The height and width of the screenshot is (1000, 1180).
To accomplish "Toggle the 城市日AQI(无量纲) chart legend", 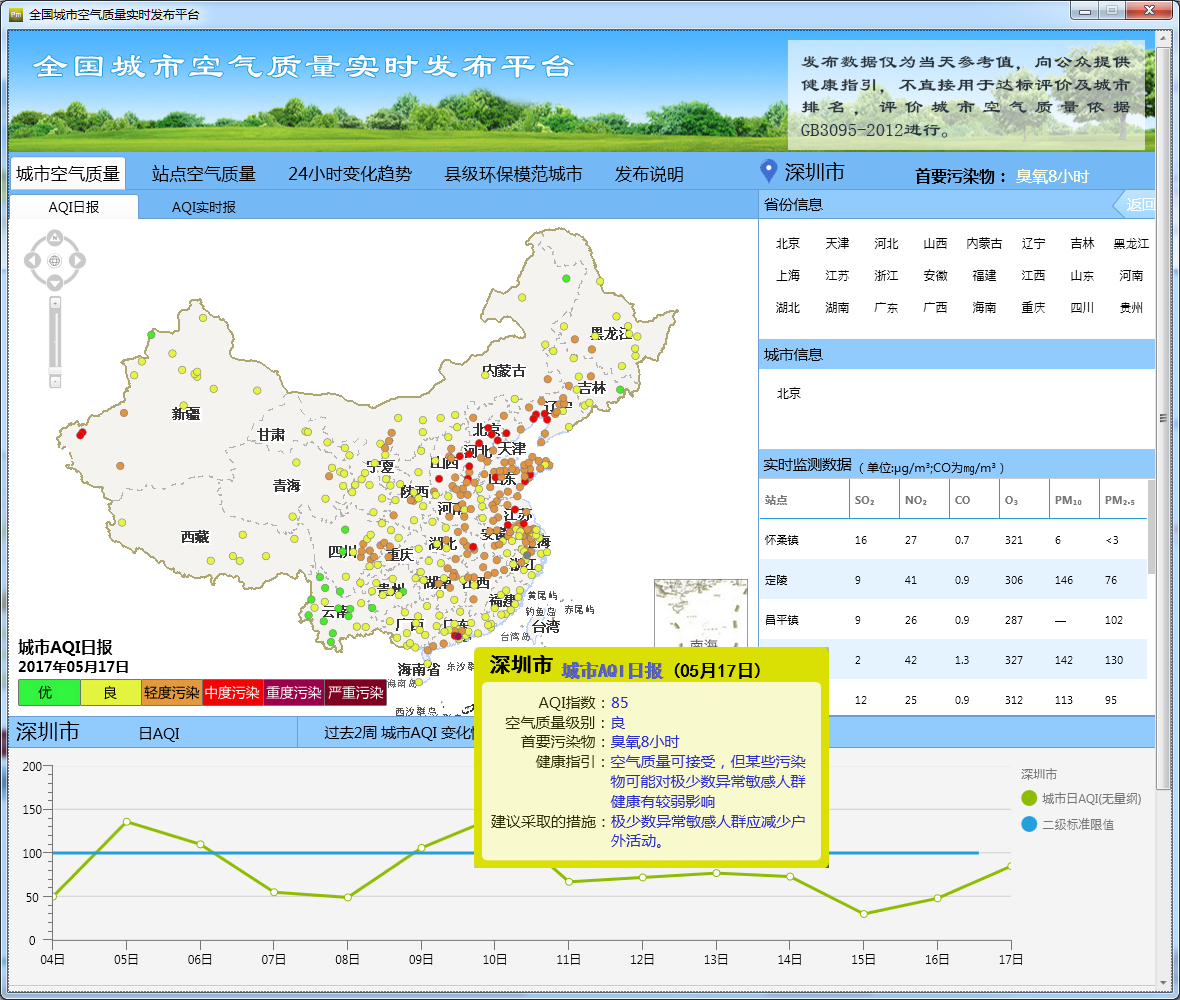I will pos(1081,798).
